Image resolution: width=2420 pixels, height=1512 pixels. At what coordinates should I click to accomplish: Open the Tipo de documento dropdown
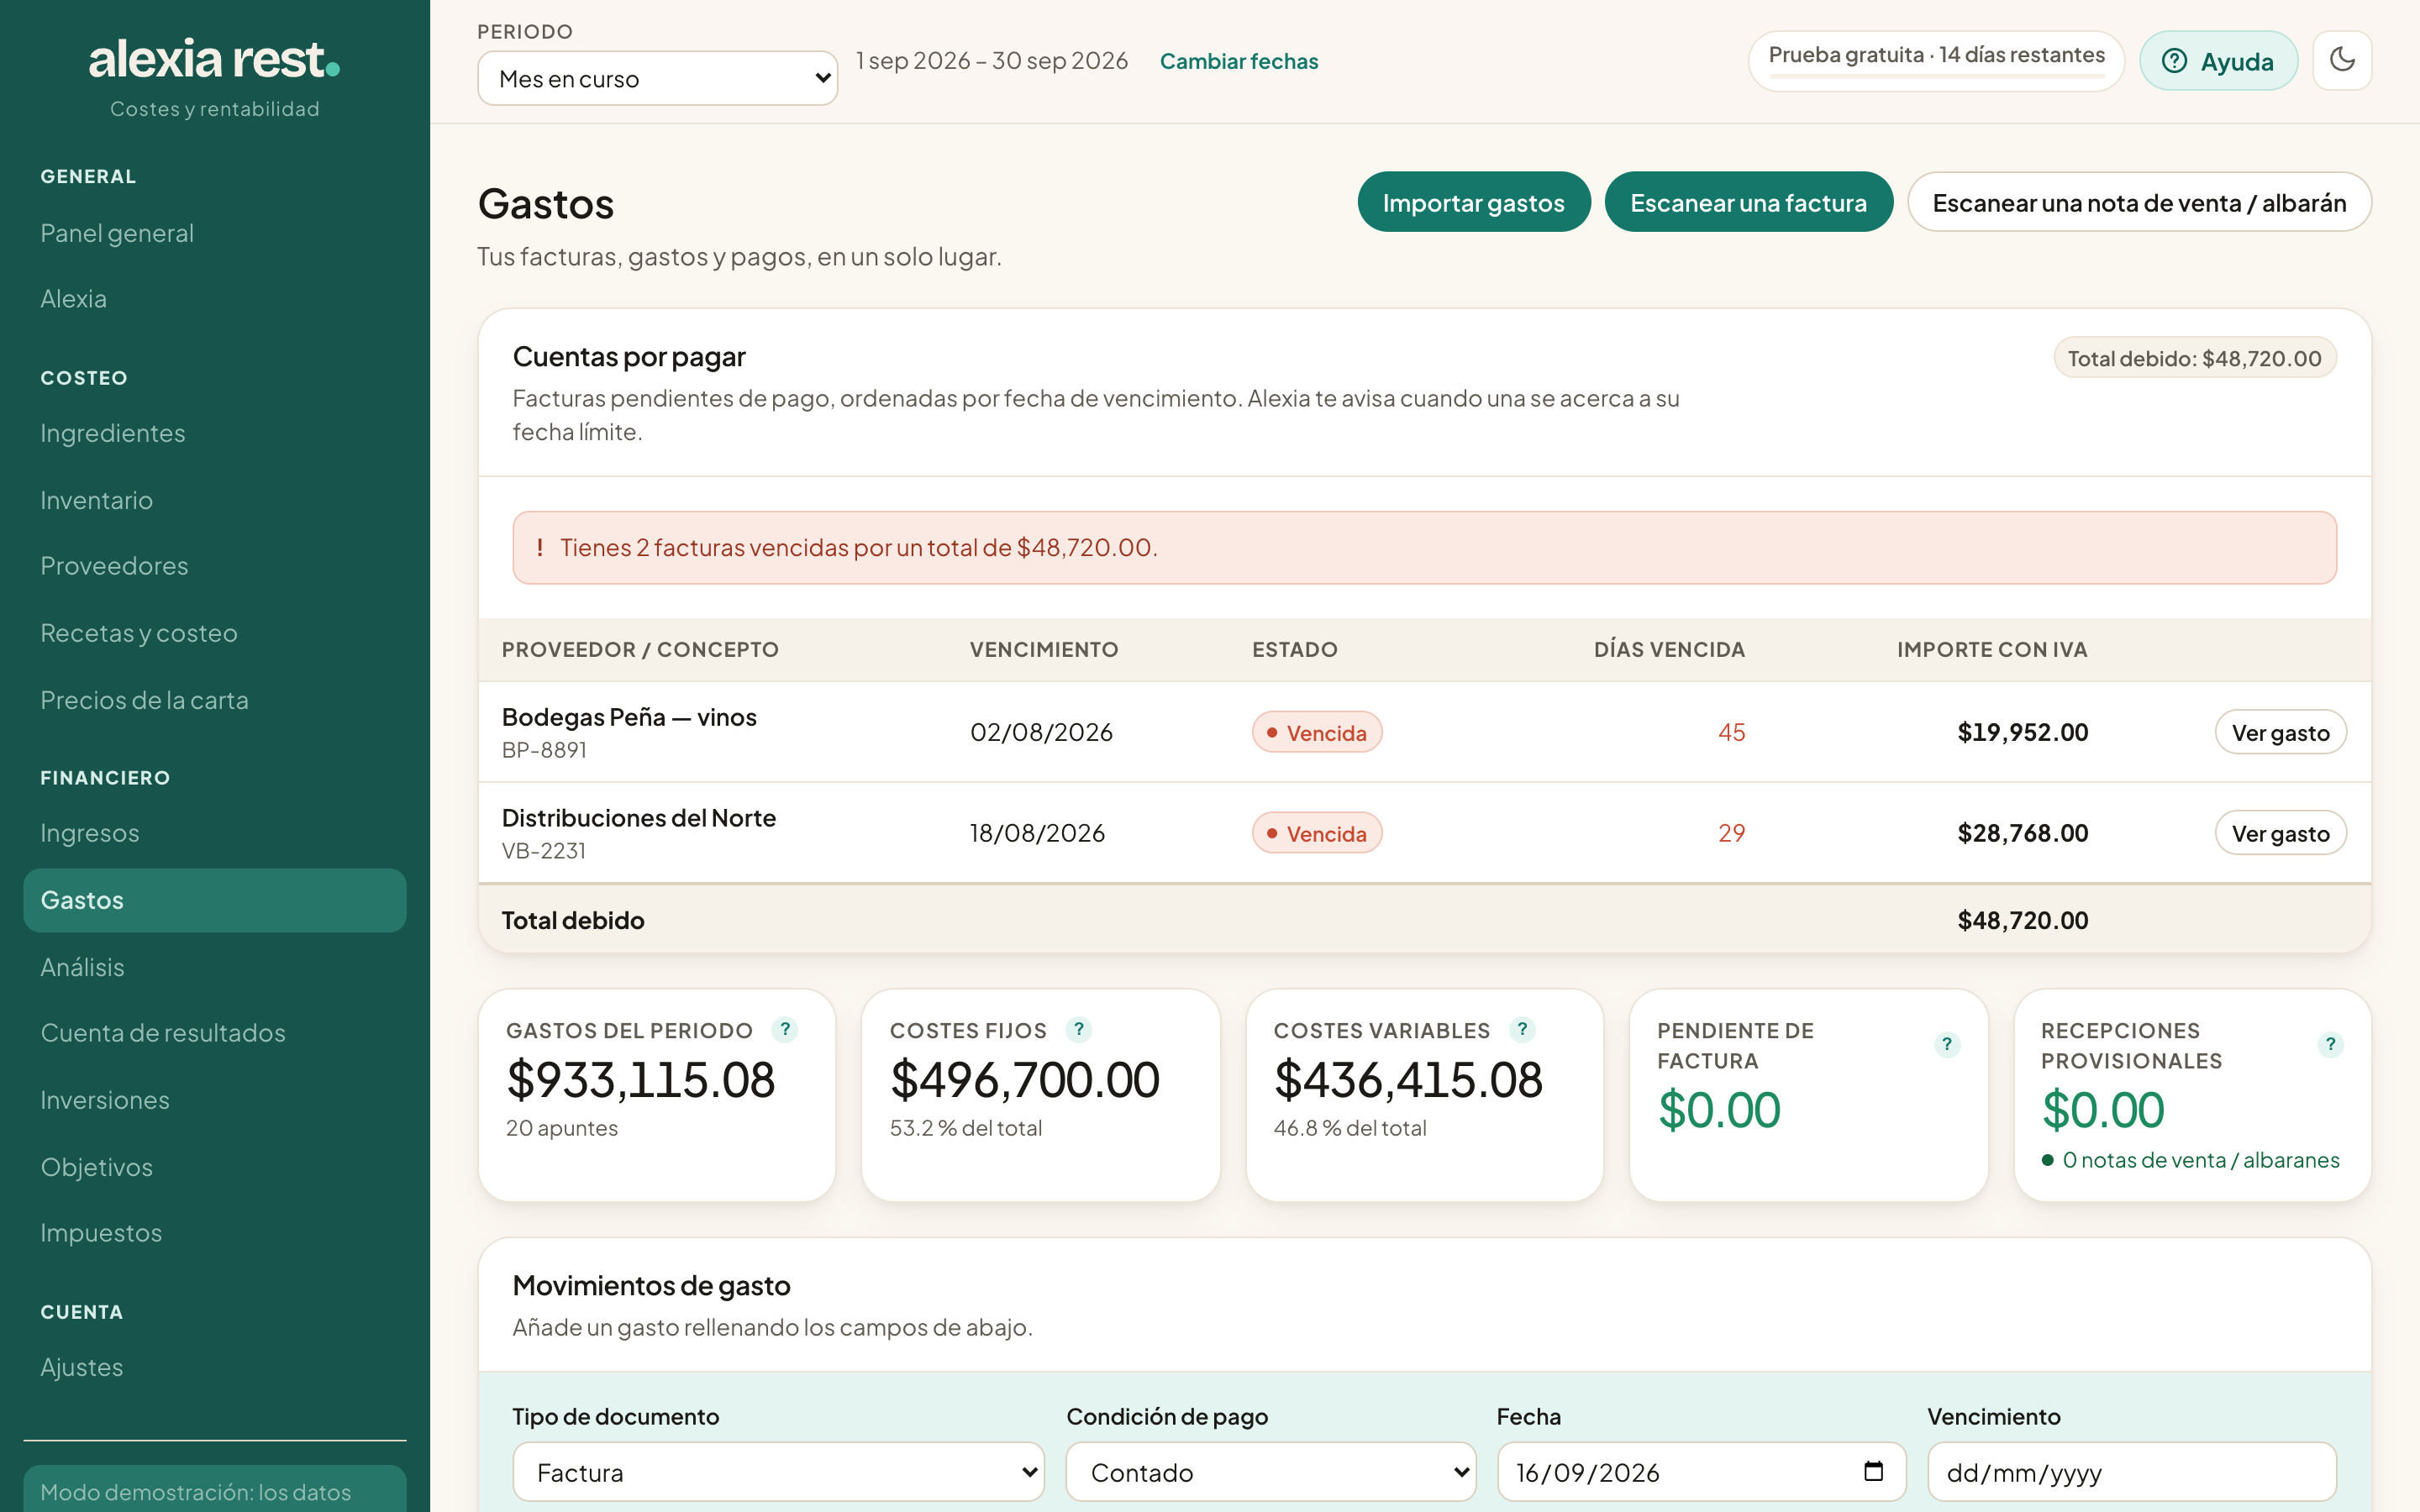click(x=778, y=1472)
